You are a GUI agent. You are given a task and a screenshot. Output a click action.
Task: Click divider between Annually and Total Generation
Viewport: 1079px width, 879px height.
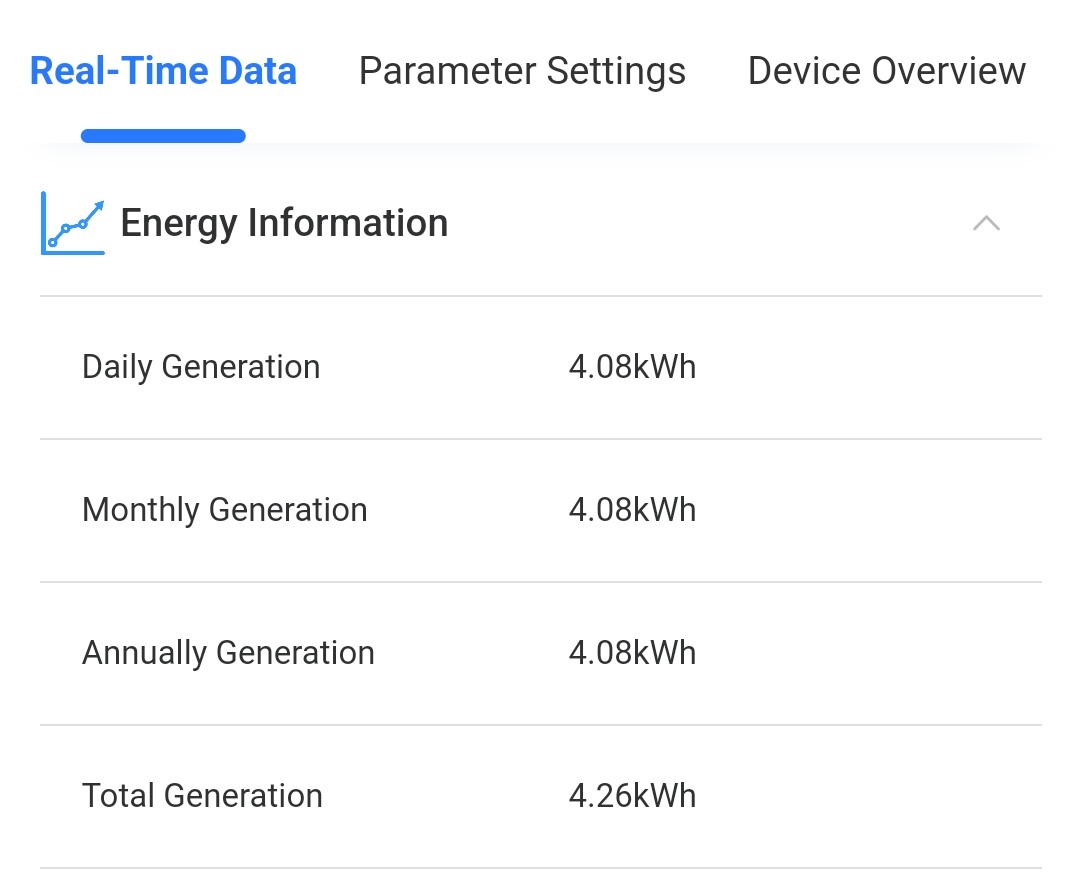[x=540, y=725]
